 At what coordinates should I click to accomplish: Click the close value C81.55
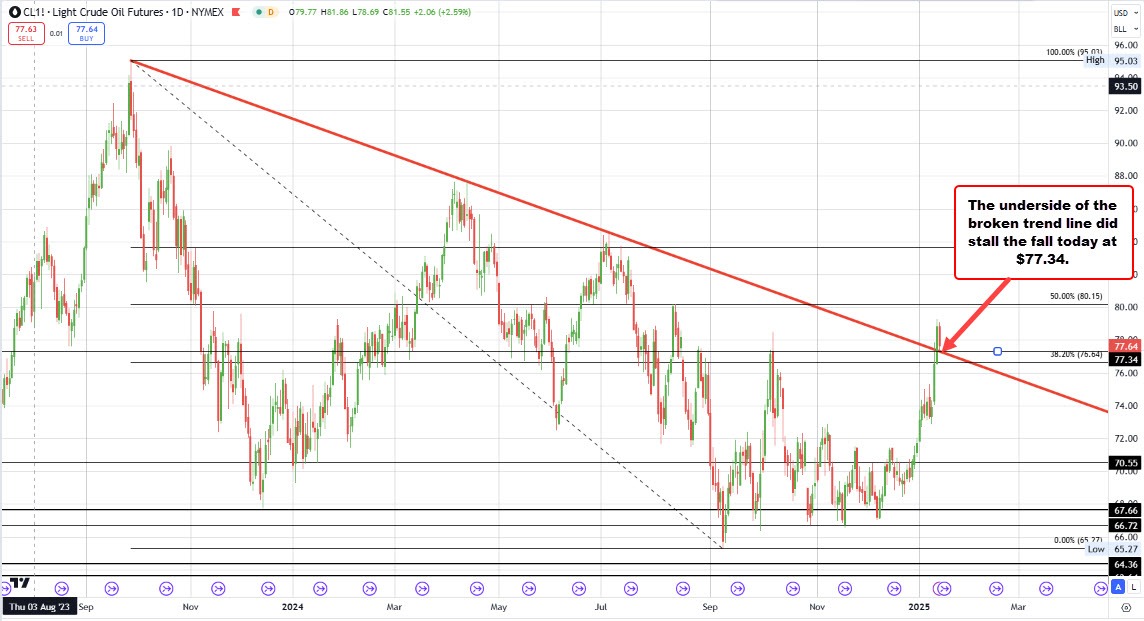(397, 12)
